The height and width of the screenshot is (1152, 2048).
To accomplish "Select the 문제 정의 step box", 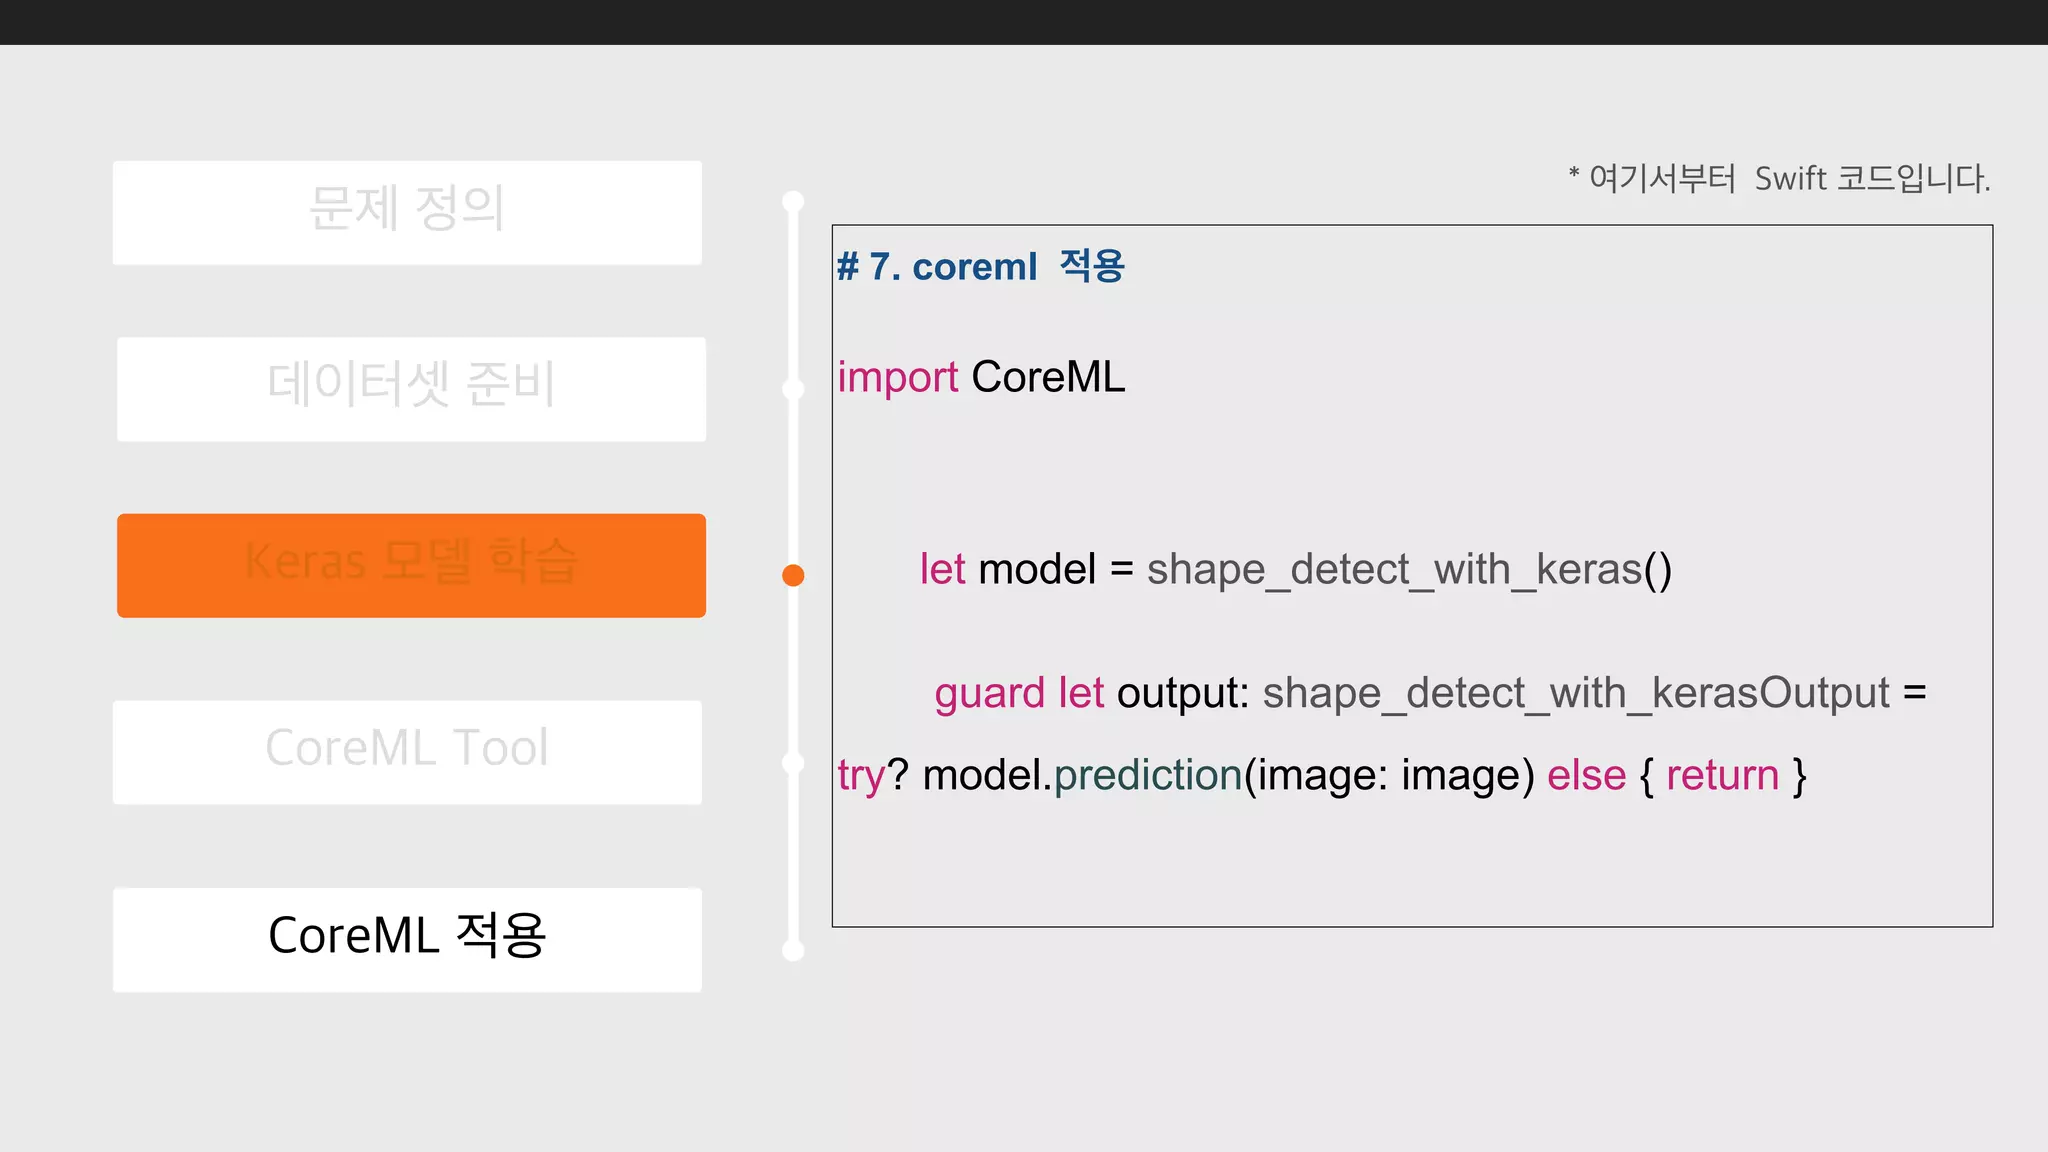I will pos(407,212).
